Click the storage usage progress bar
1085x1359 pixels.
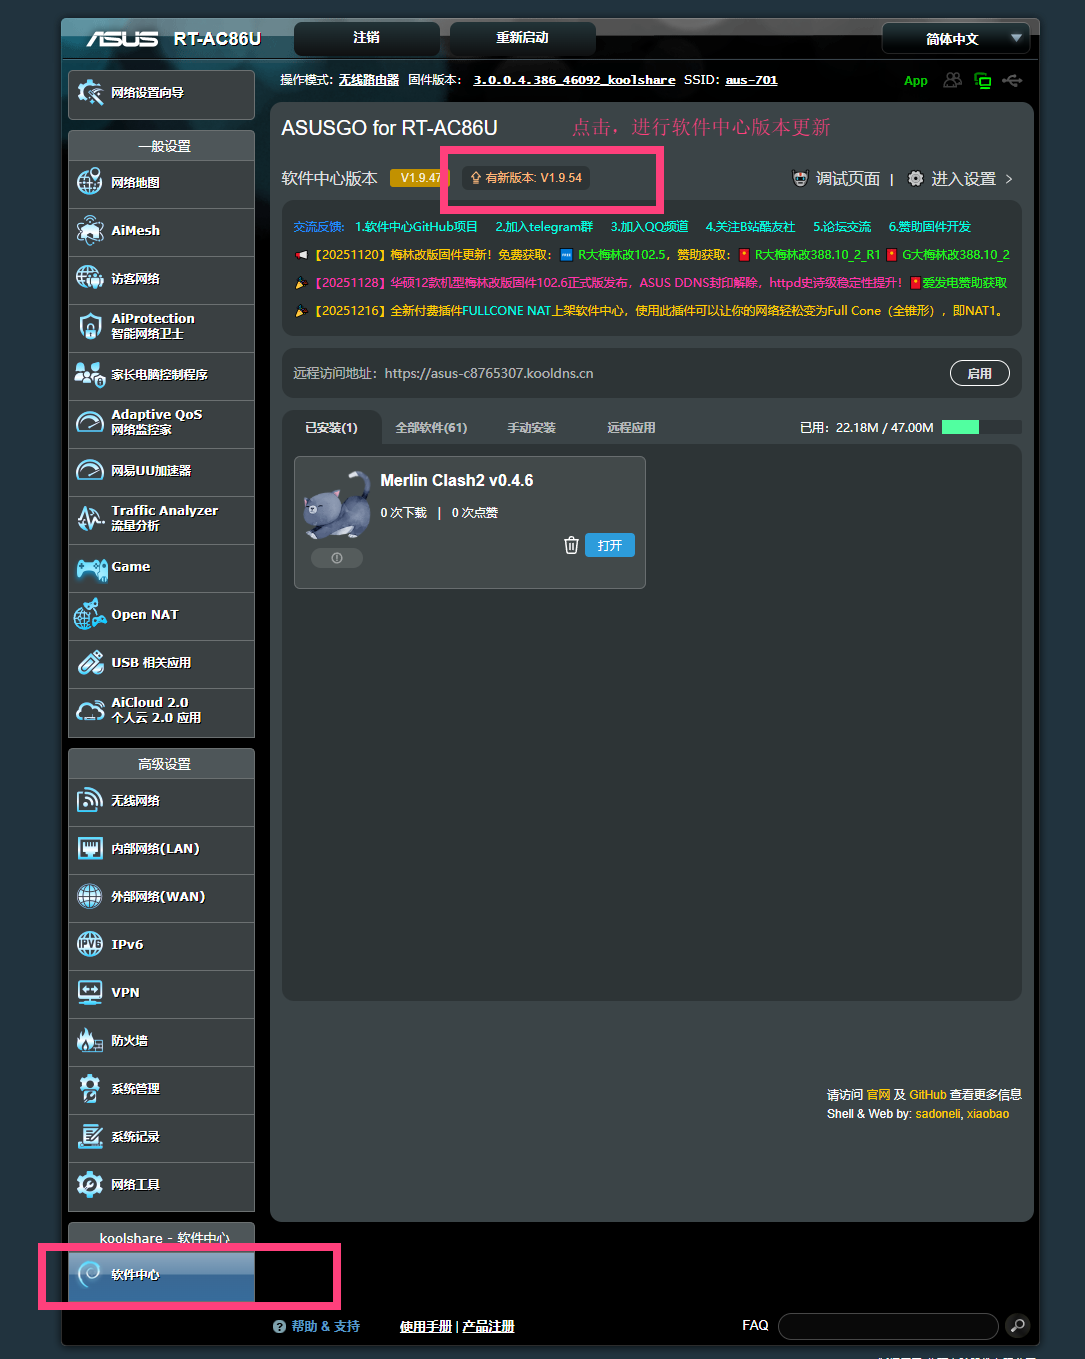tap(981, 427)
